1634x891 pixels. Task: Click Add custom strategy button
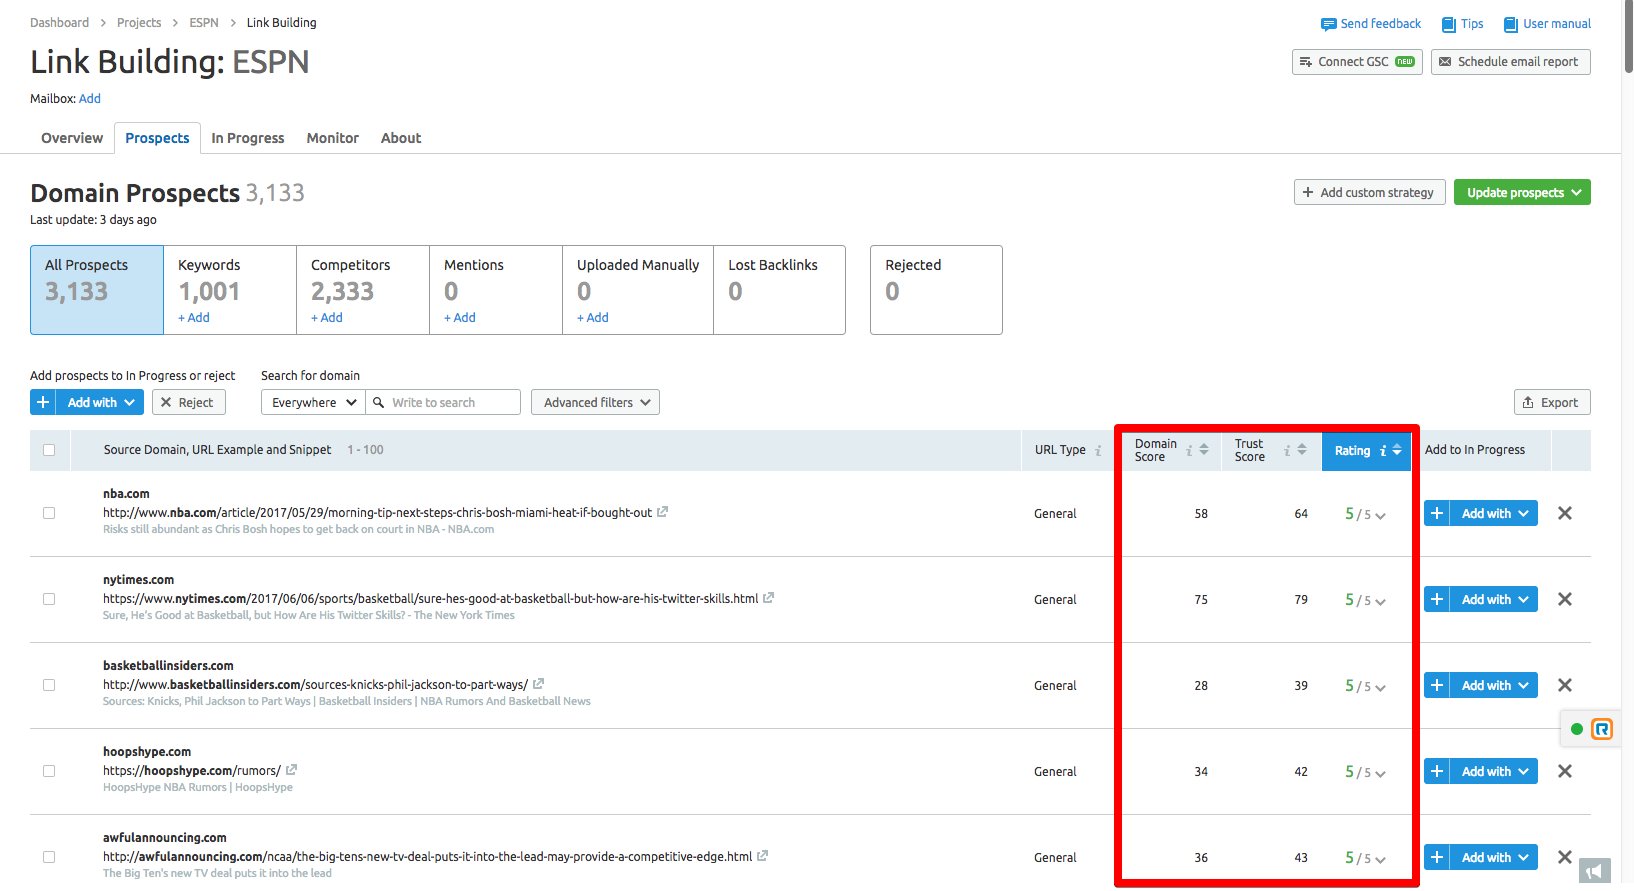click(1369, 192)
